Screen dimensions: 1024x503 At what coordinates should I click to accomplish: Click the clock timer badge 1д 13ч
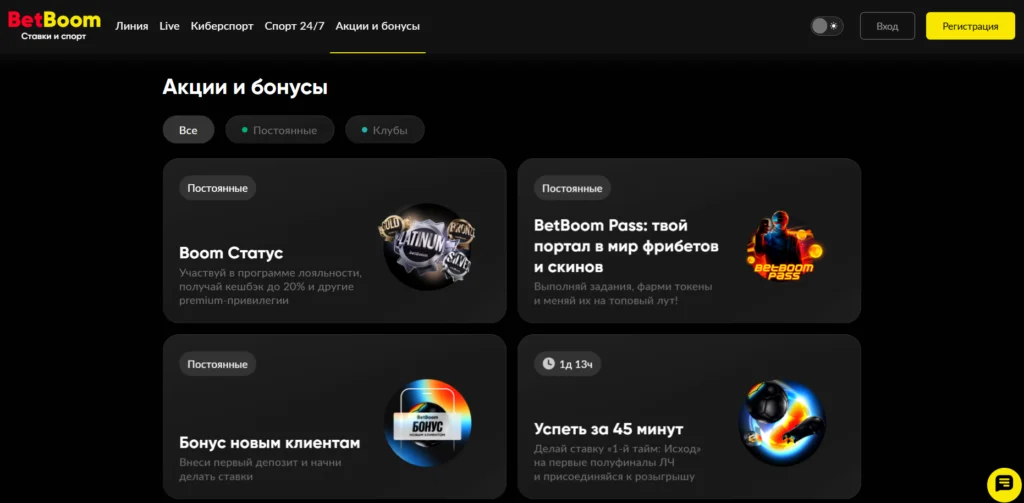568,364
